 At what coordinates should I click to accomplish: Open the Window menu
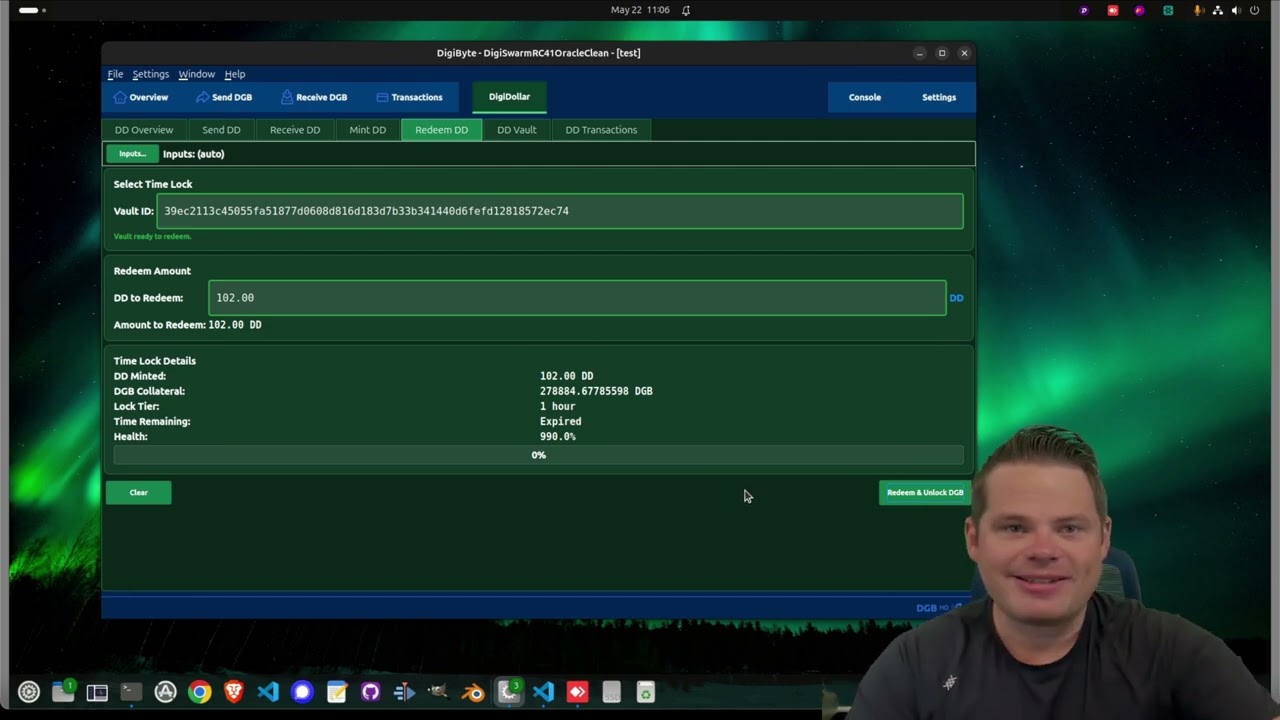(196, 74)
